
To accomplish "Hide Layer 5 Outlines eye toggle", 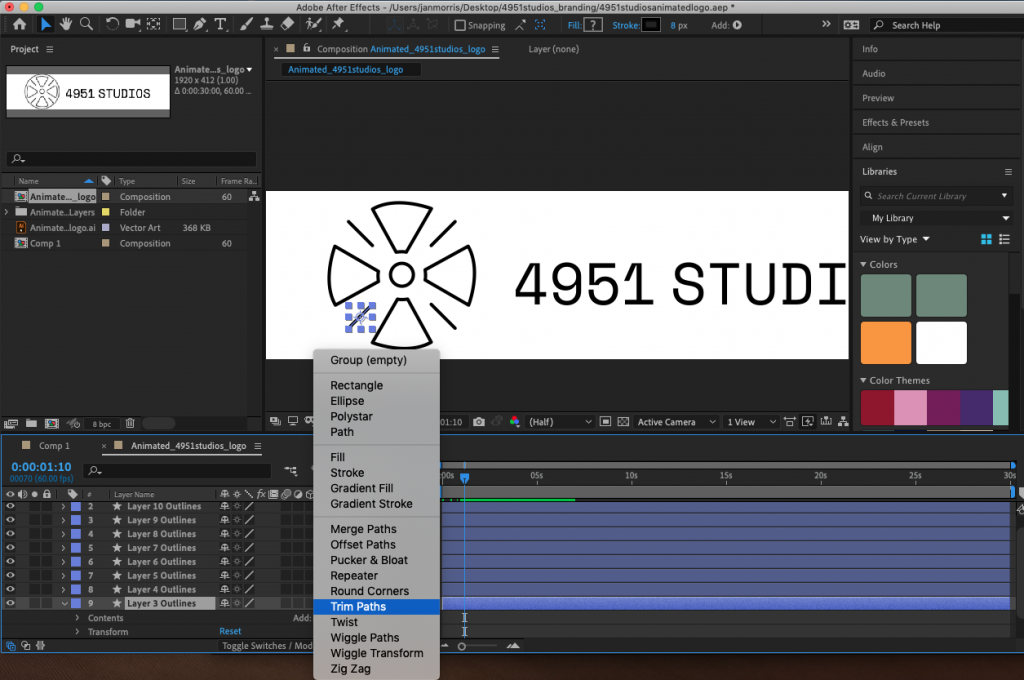I will (x=10, y=575).
